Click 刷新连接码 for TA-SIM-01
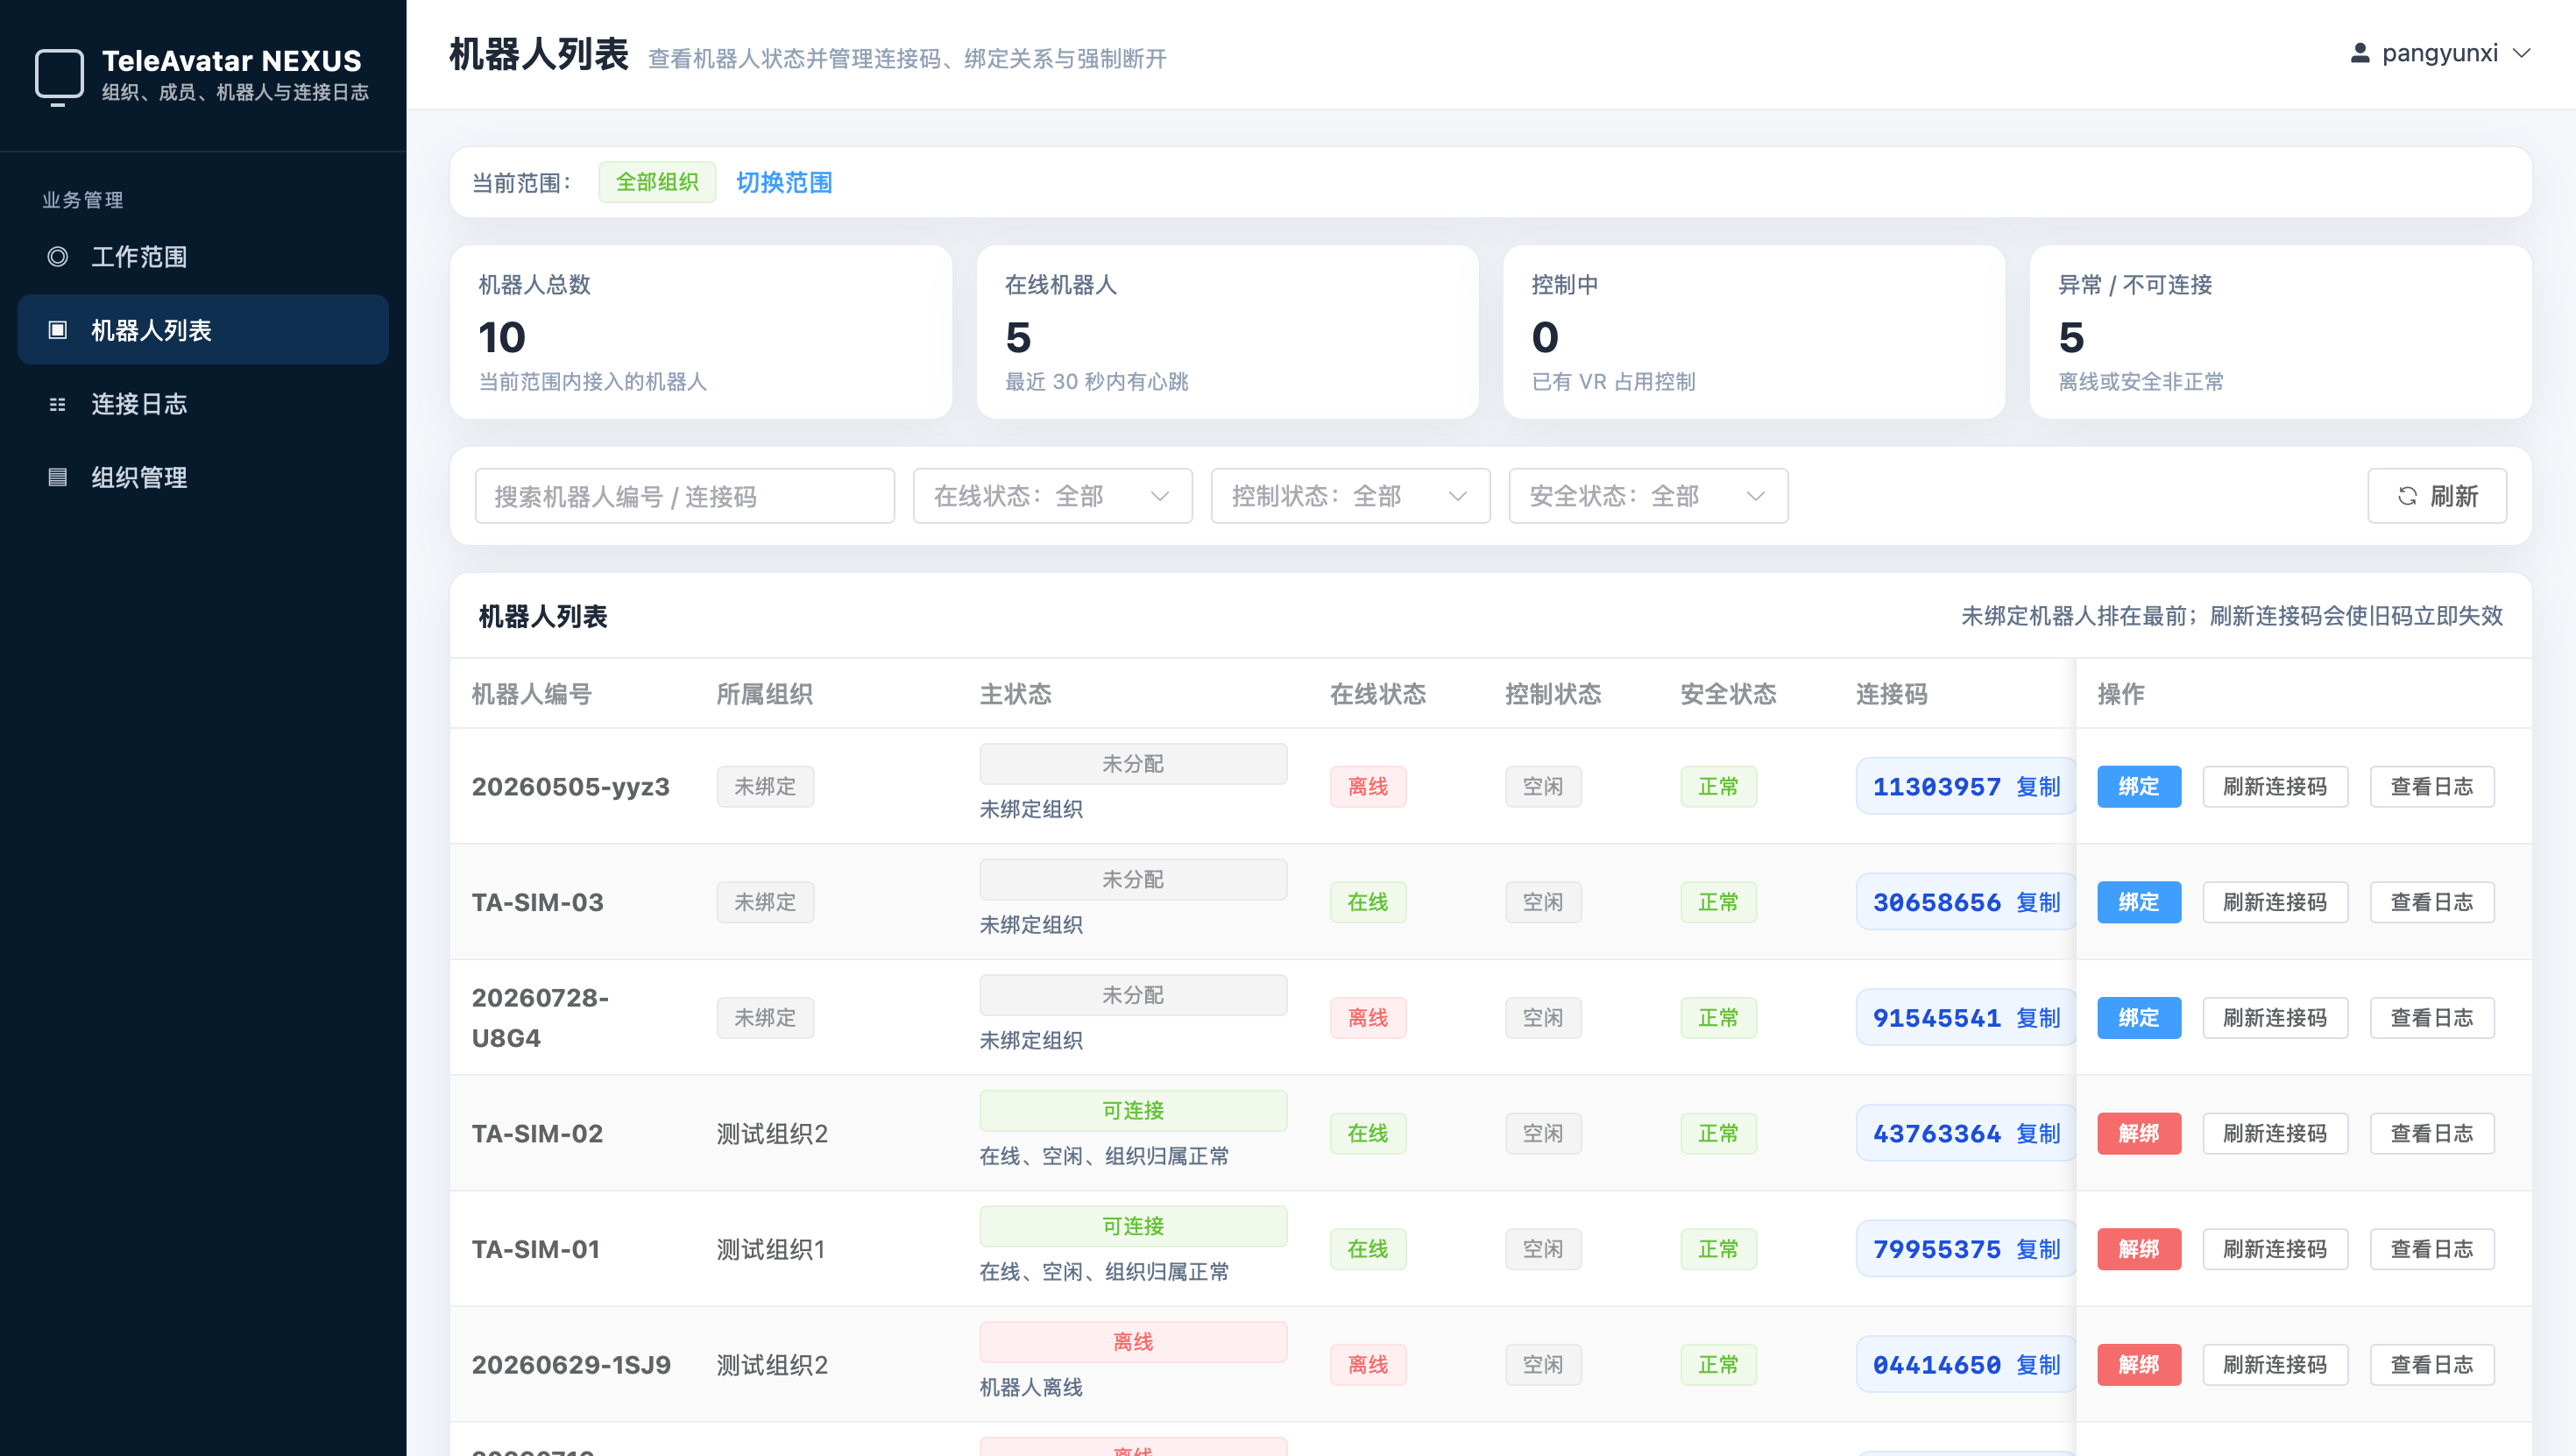Image resolution: width=2576 pixels, height=1456 pixels. [x=2275, y=1249]
